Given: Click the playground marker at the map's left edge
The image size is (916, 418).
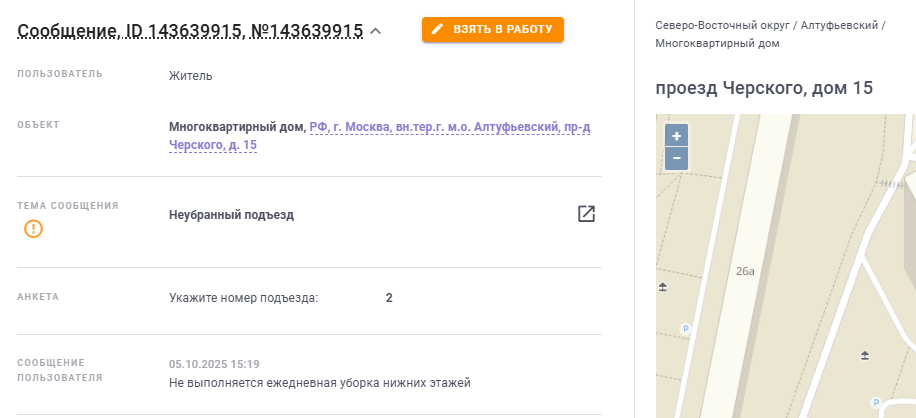Looking at the screenshot, I should click(x=662, y=288).
